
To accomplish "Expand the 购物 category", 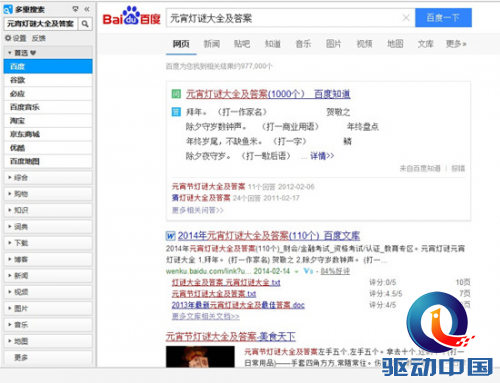I will (x=48, y=194).
